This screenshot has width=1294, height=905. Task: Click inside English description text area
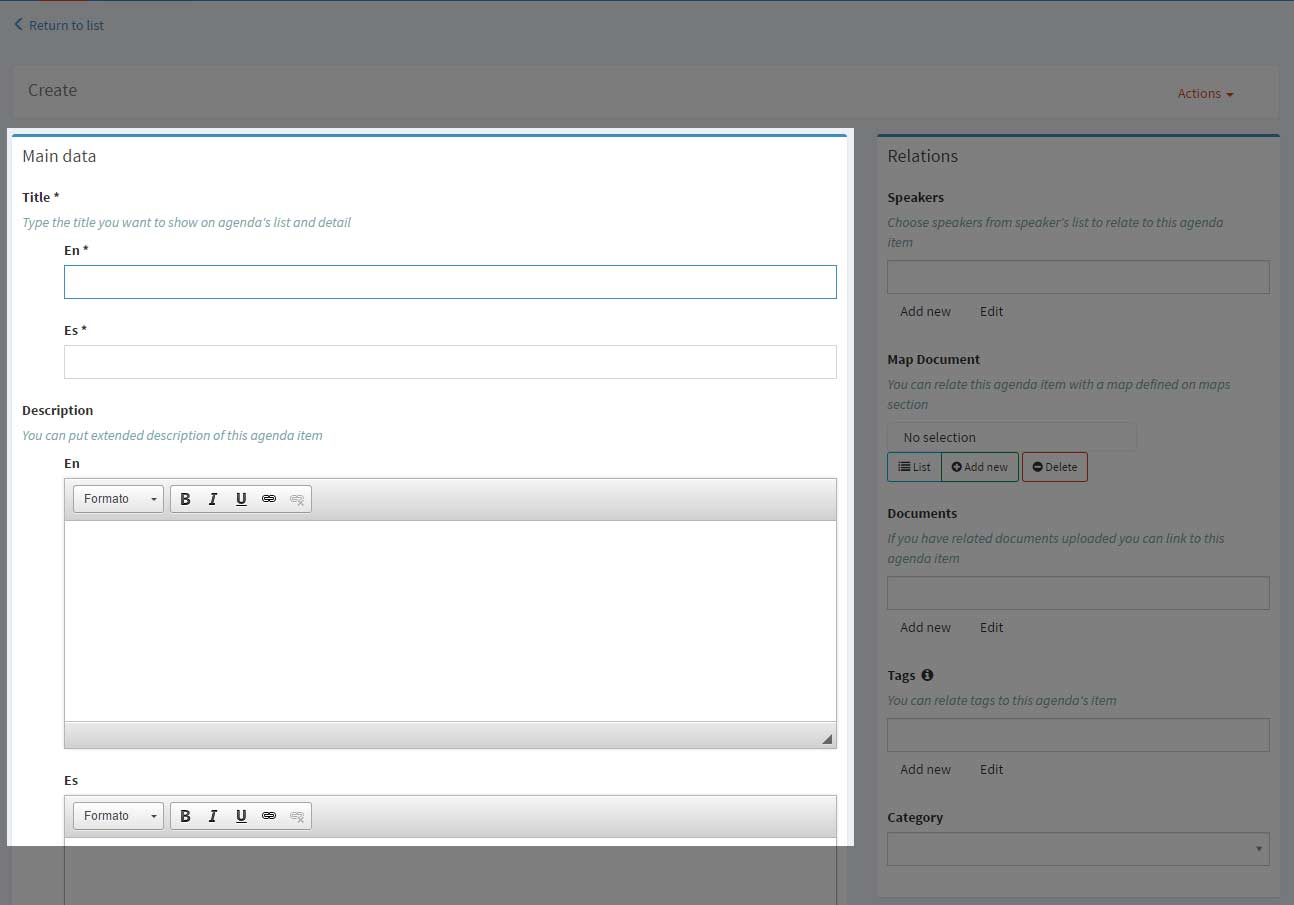point(450,621)
